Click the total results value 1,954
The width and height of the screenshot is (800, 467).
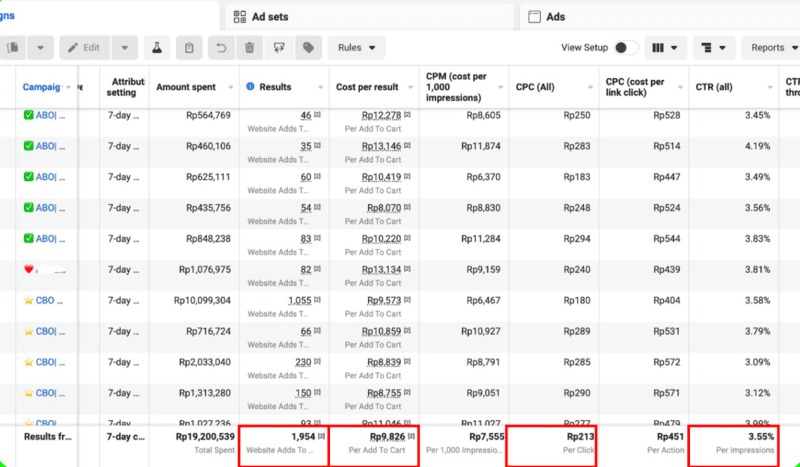tap(303, 437)
